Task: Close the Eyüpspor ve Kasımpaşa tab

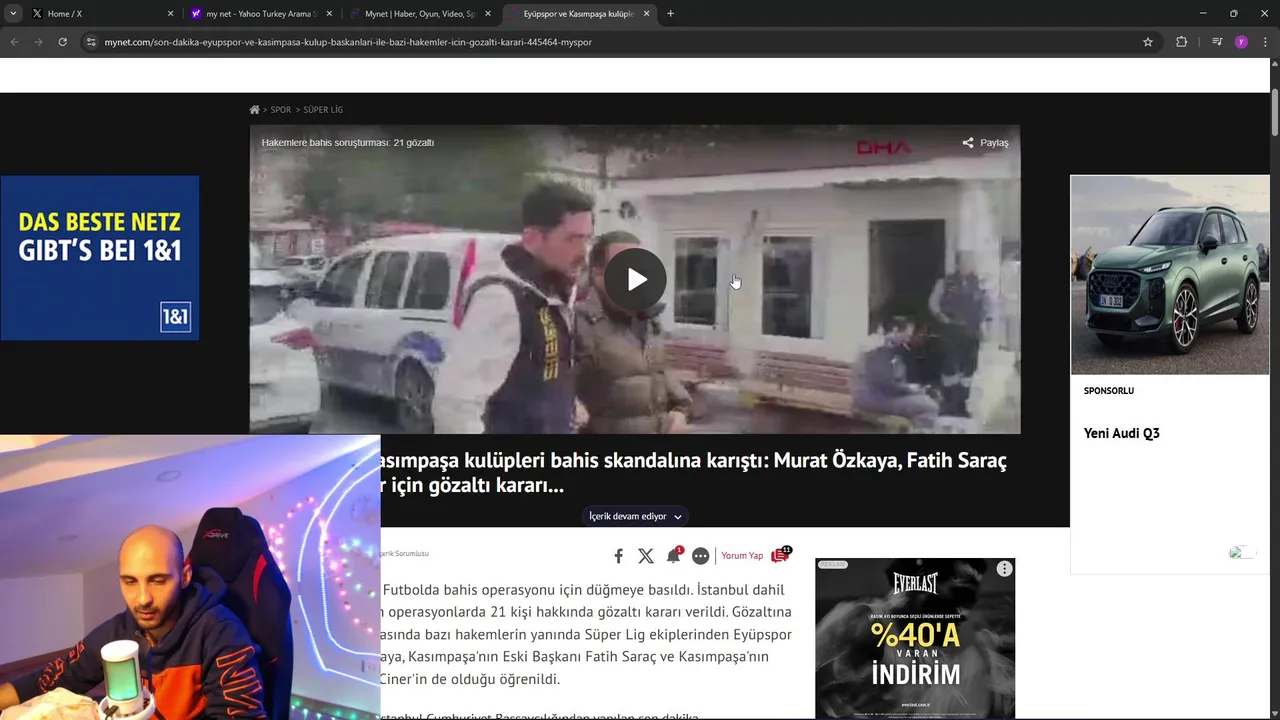Action: [x=647, y=14]
